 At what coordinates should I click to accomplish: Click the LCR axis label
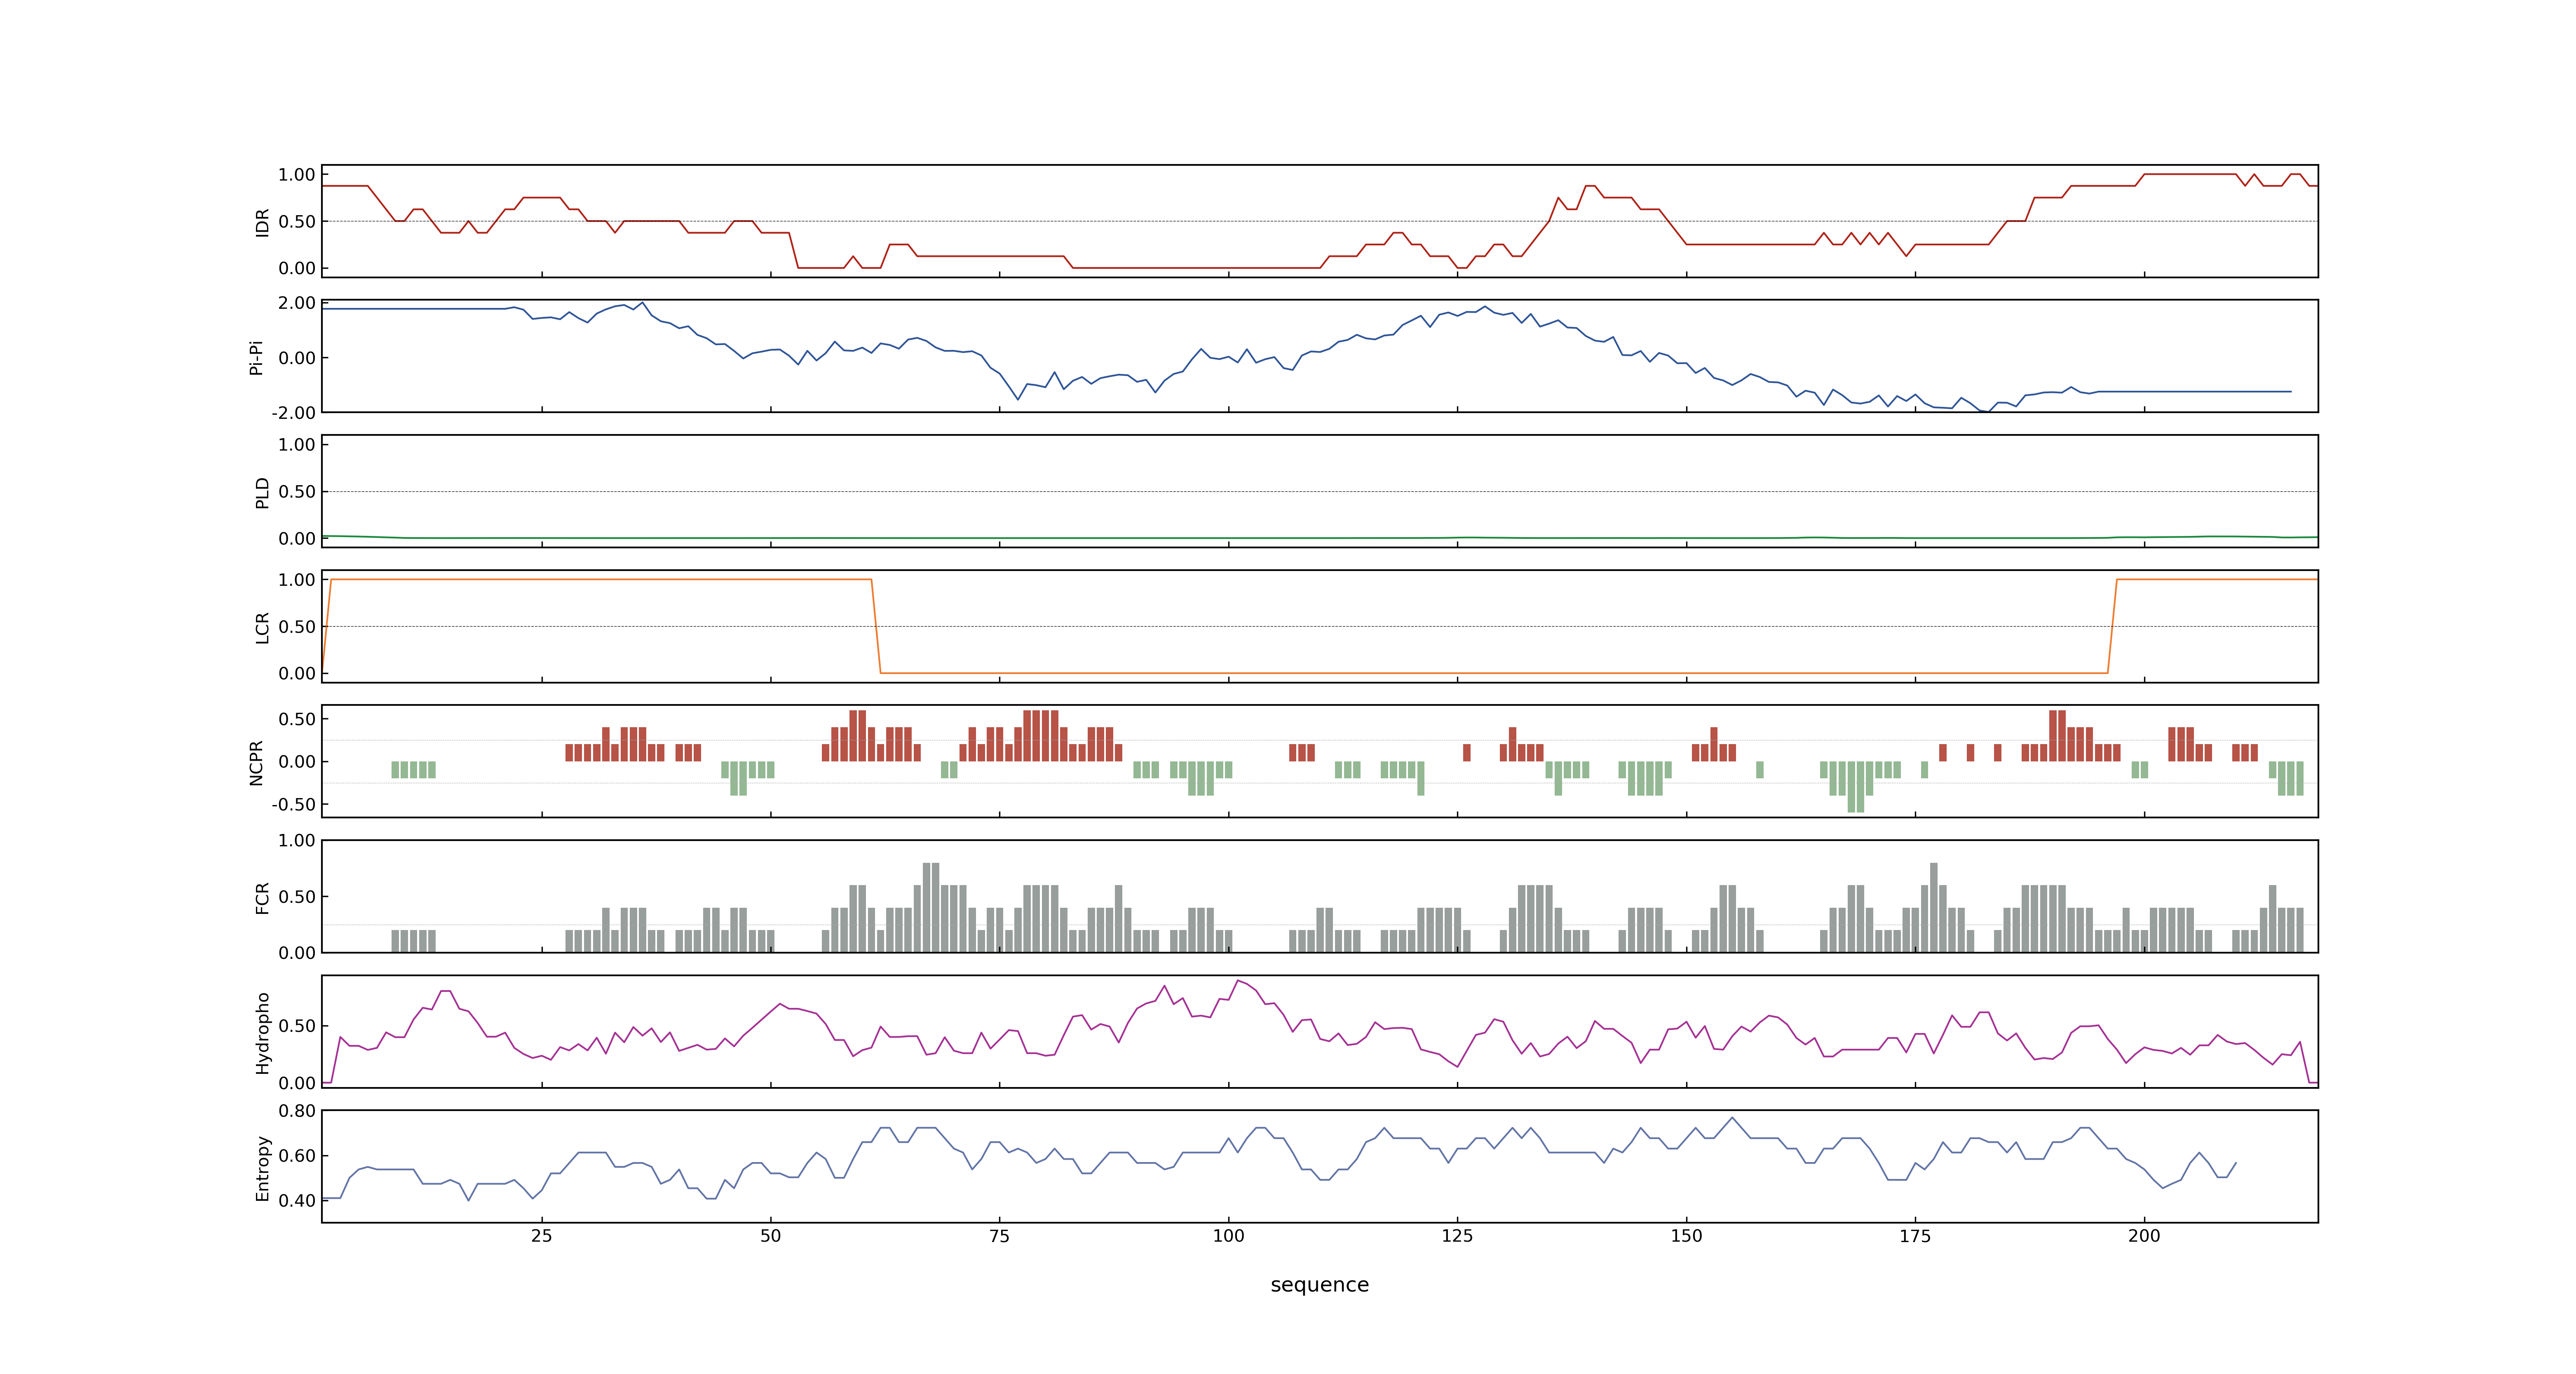point(262,628)
